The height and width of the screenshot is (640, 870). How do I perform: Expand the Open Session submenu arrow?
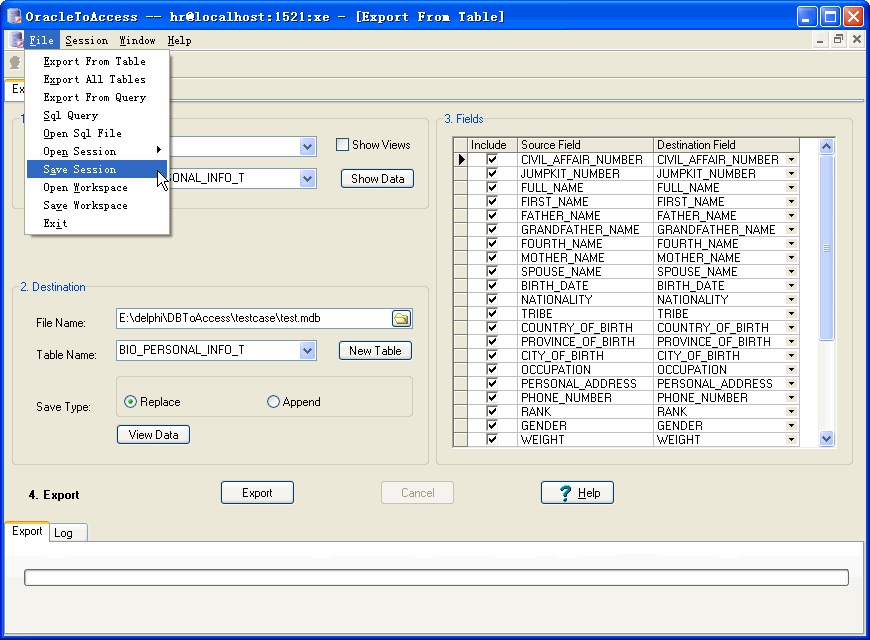(x=159, y=150)
